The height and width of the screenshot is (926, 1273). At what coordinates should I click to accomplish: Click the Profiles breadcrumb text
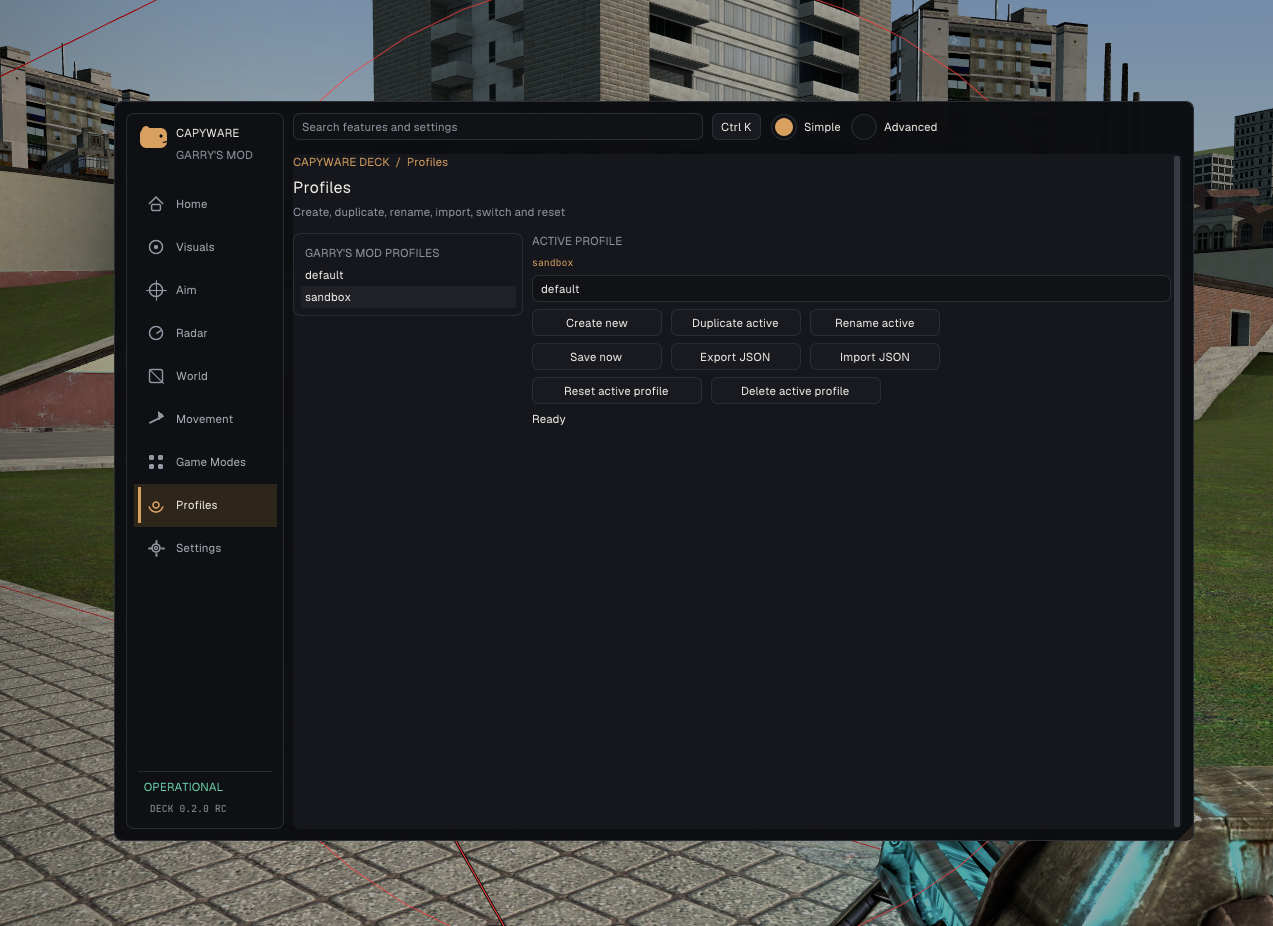coord(427,162)
